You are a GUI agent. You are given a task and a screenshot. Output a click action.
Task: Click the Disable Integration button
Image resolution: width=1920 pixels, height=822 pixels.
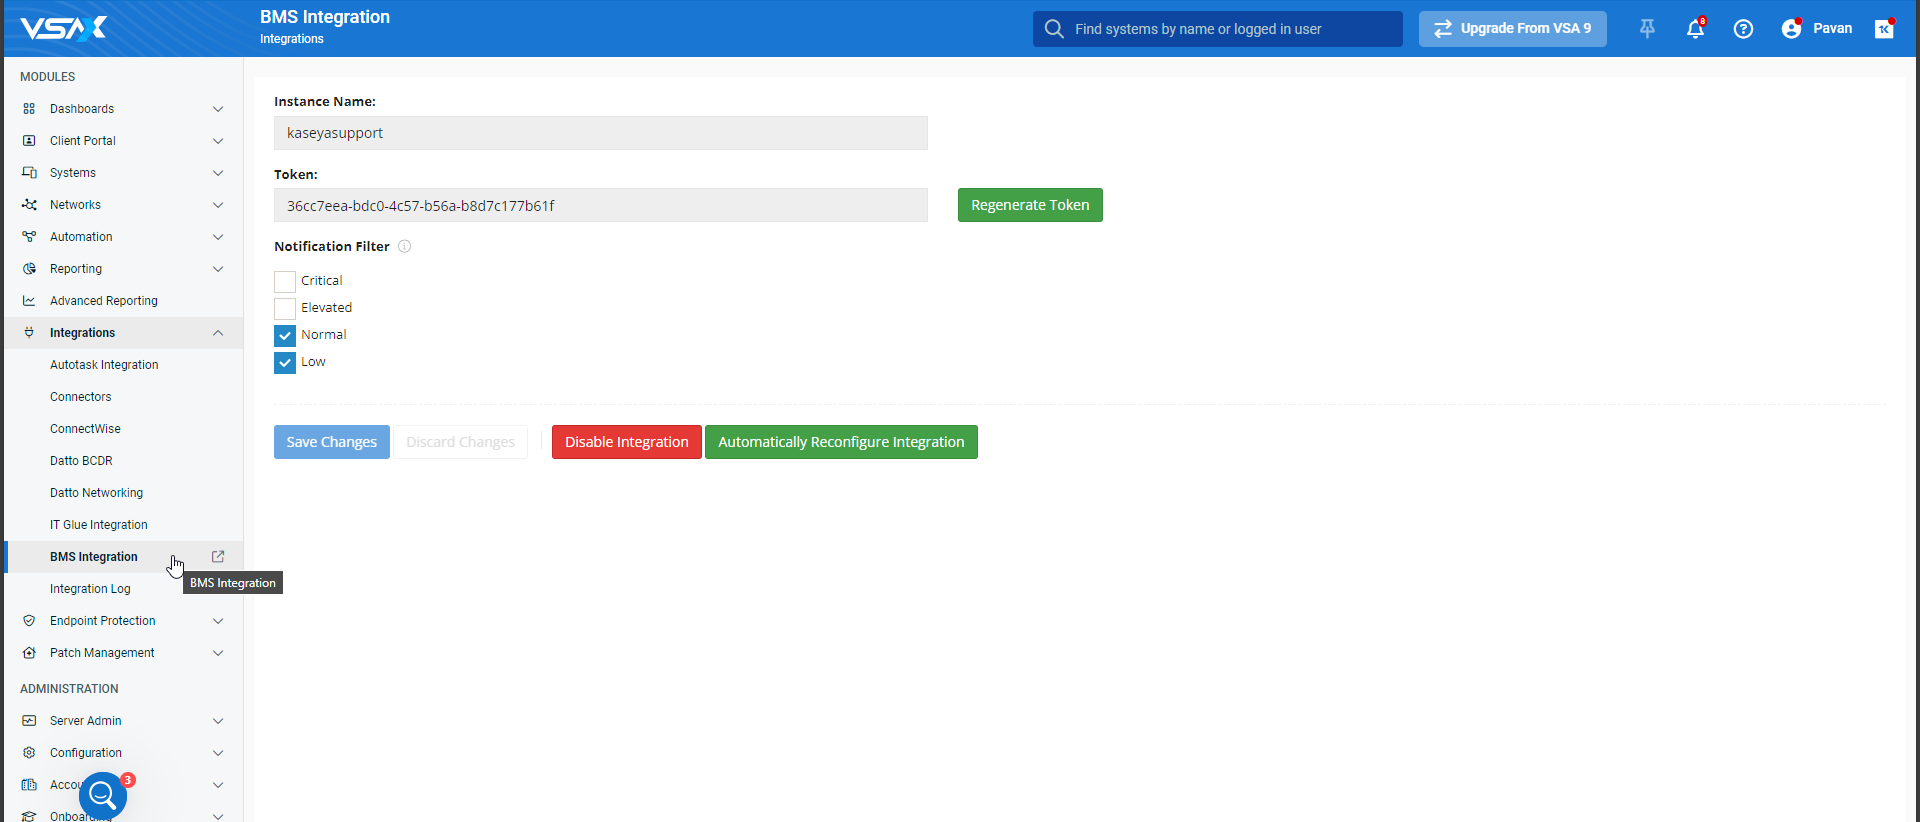pyautogui.click(x=626, y=442)
